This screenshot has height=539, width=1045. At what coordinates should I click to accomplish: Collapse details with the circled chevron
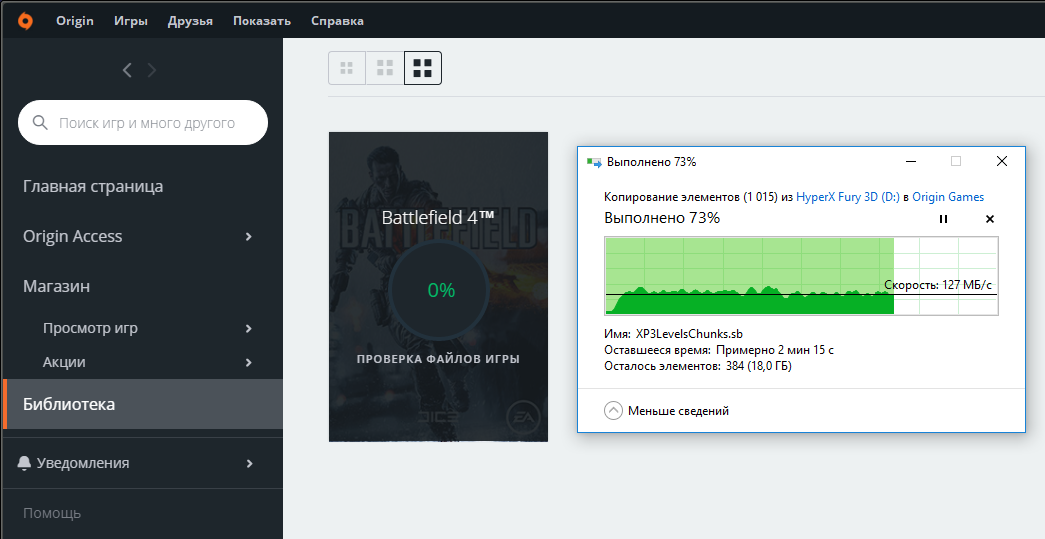tap(613, 410)
